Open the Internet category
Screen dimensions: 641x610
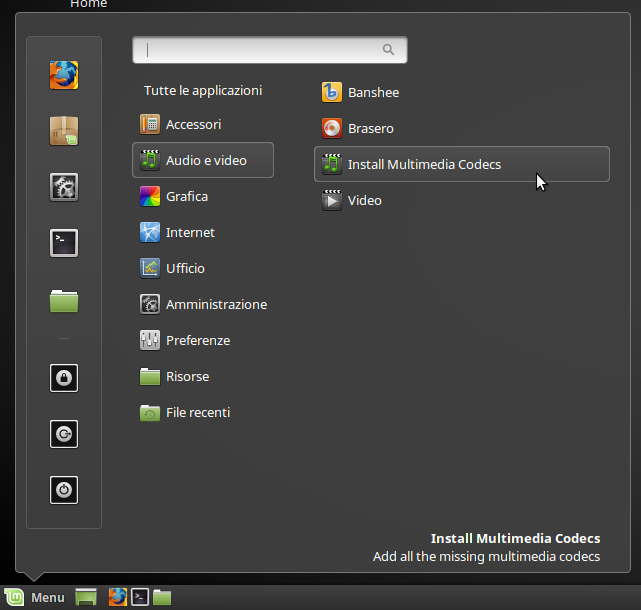point(190,233)
